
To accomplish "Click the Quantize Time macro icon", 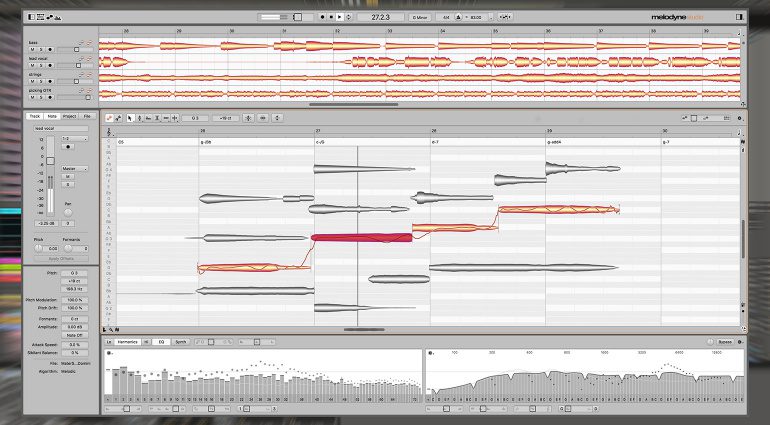I will point(263,118).
